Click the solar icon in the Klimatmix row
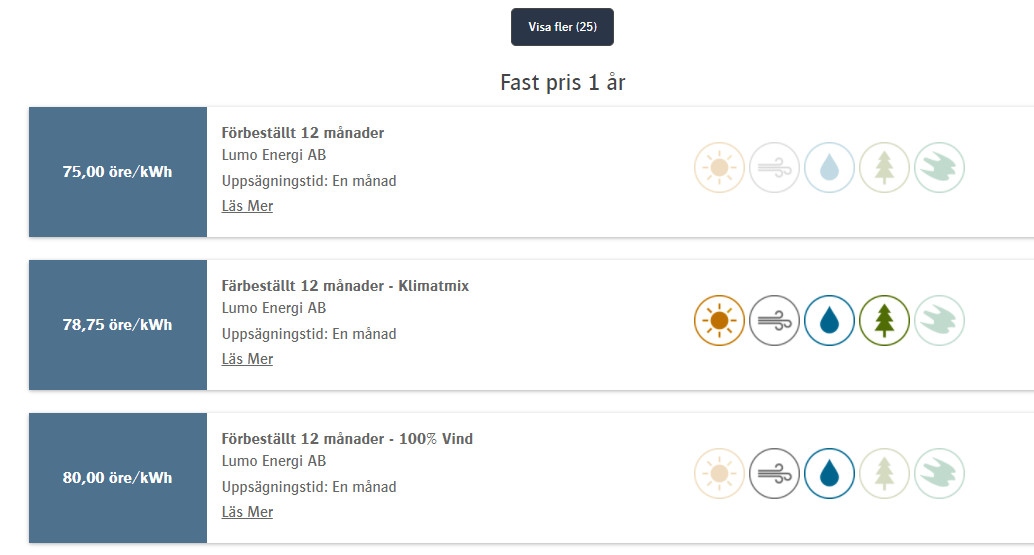 719,321
